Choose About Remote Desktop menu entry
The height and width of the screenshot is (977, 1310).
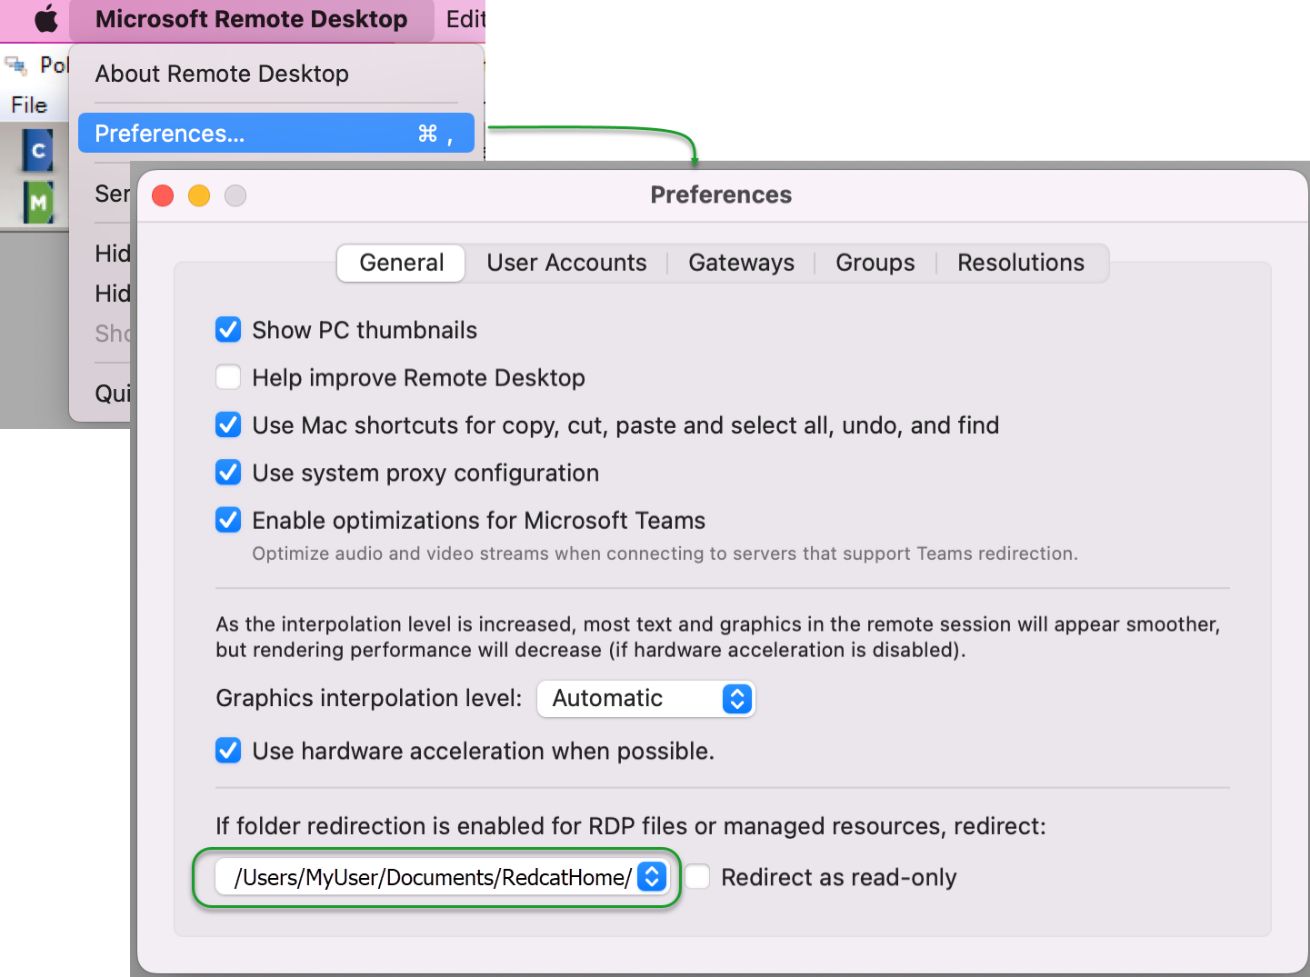coord(222,74)
